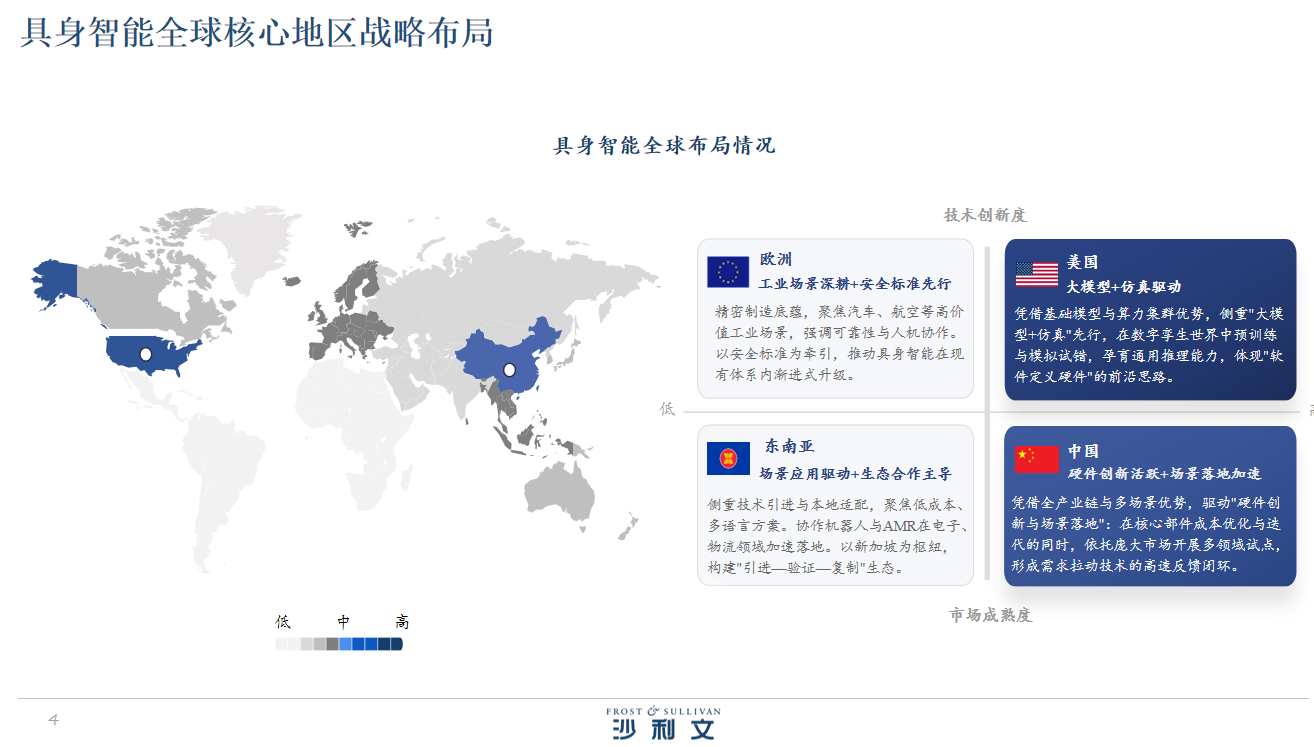Click the 欧洲 card heading

775,260
